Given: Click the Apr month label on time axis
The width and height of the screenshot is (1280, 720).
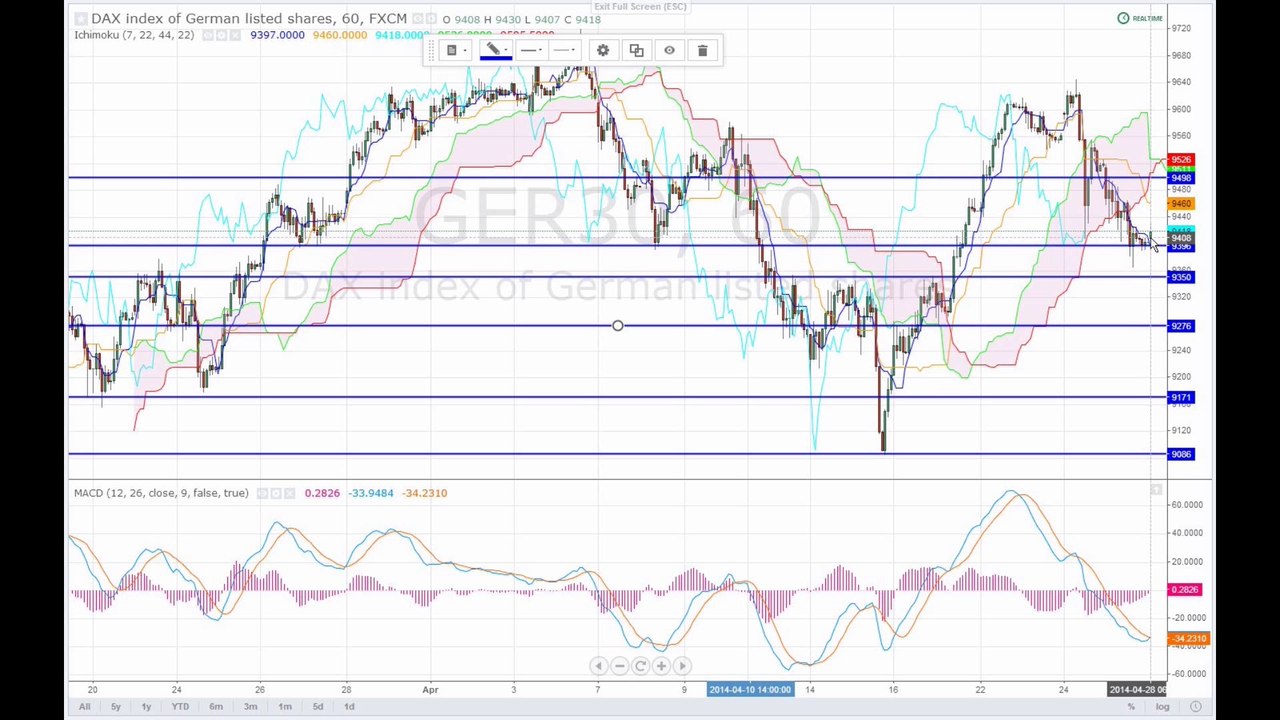Looking at the screenshot, I should 430,689.
